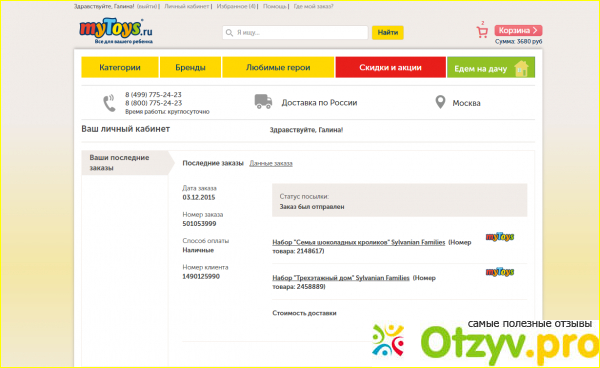The image size is (600, 368).
Task: Focus the 'Я ищу...' search field
Action: point(295,33)
